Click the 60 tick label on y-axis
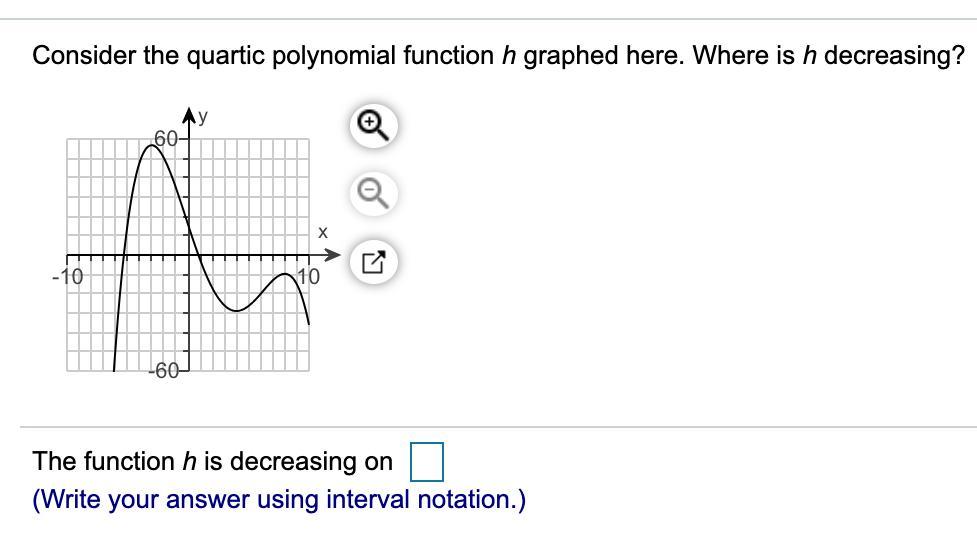The height and width of the screenshot is (542, 977). [x=168, y=138]
